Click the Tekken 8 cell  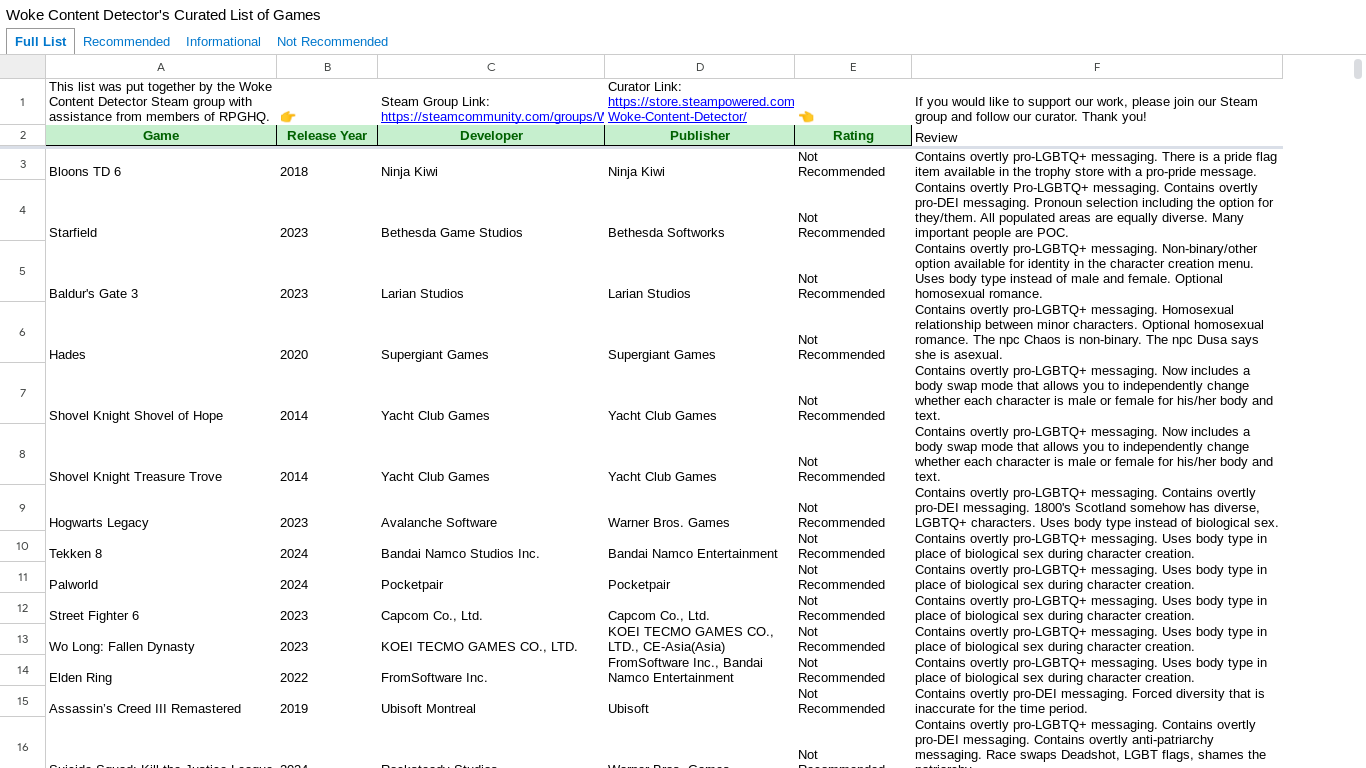(x=161, y=546)
